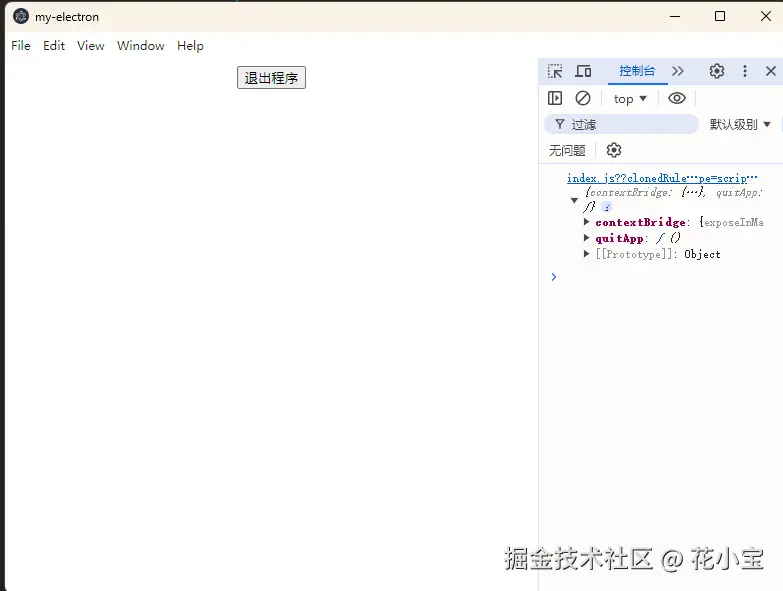
Task: Minimize the my-electron window
Action: click(675, 16)
